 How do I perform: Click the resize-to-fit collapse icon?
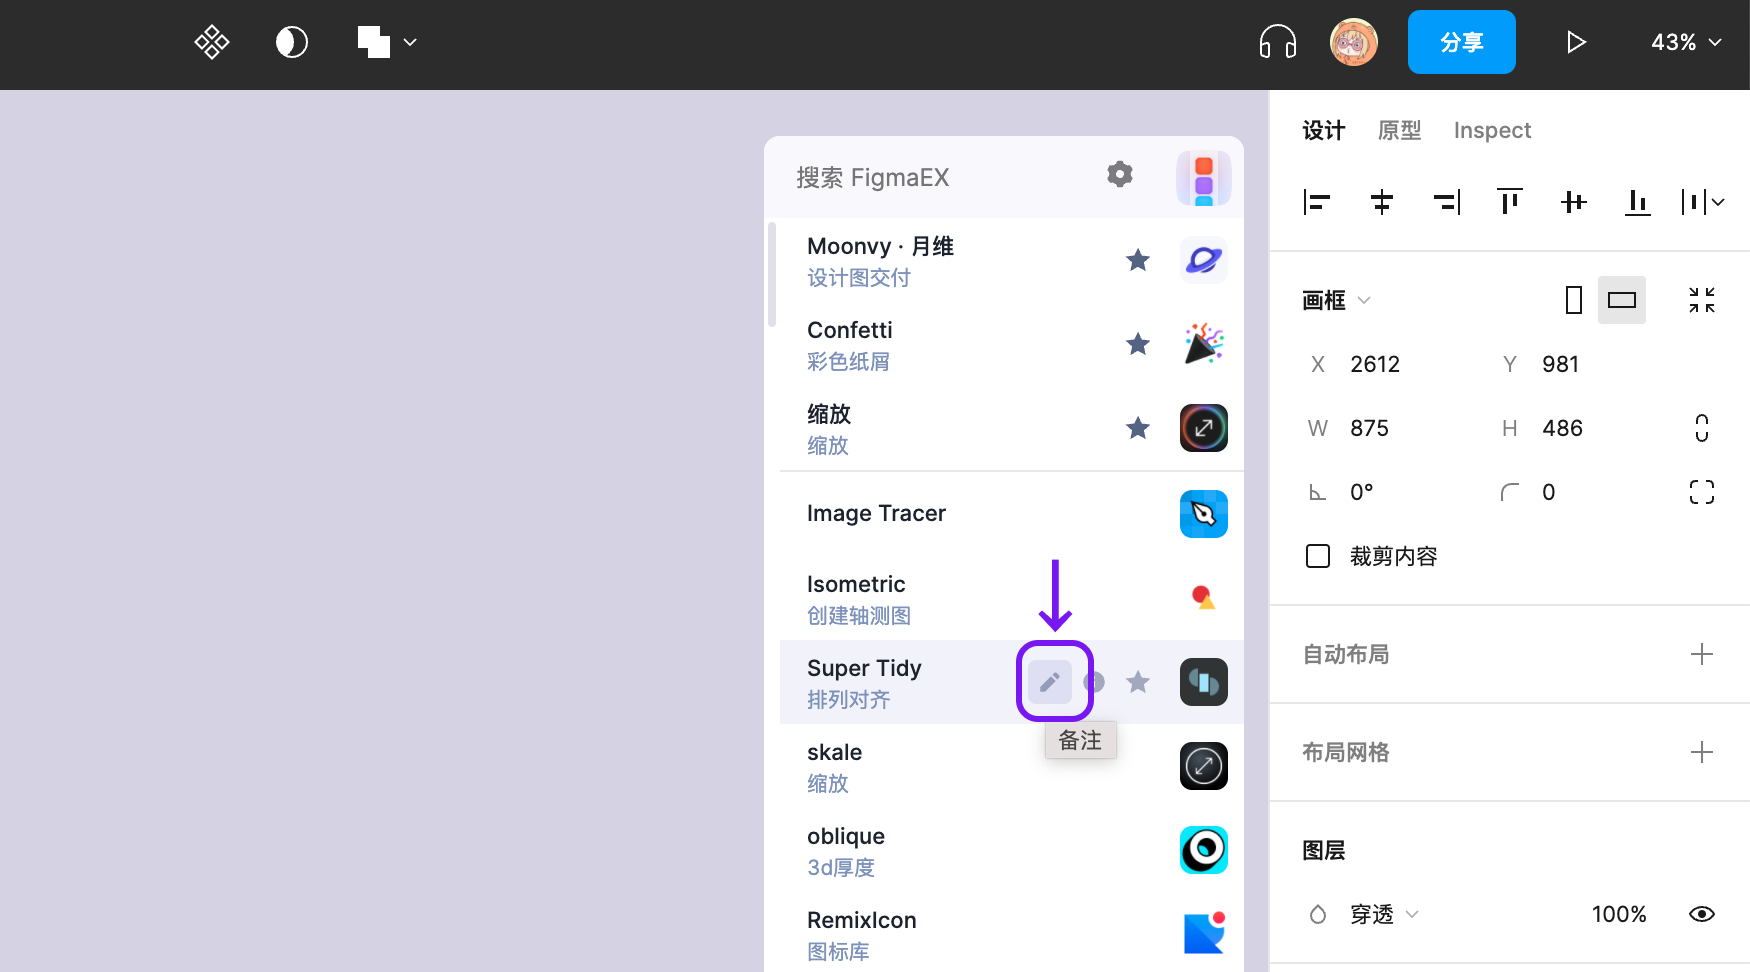point(1702,300)
